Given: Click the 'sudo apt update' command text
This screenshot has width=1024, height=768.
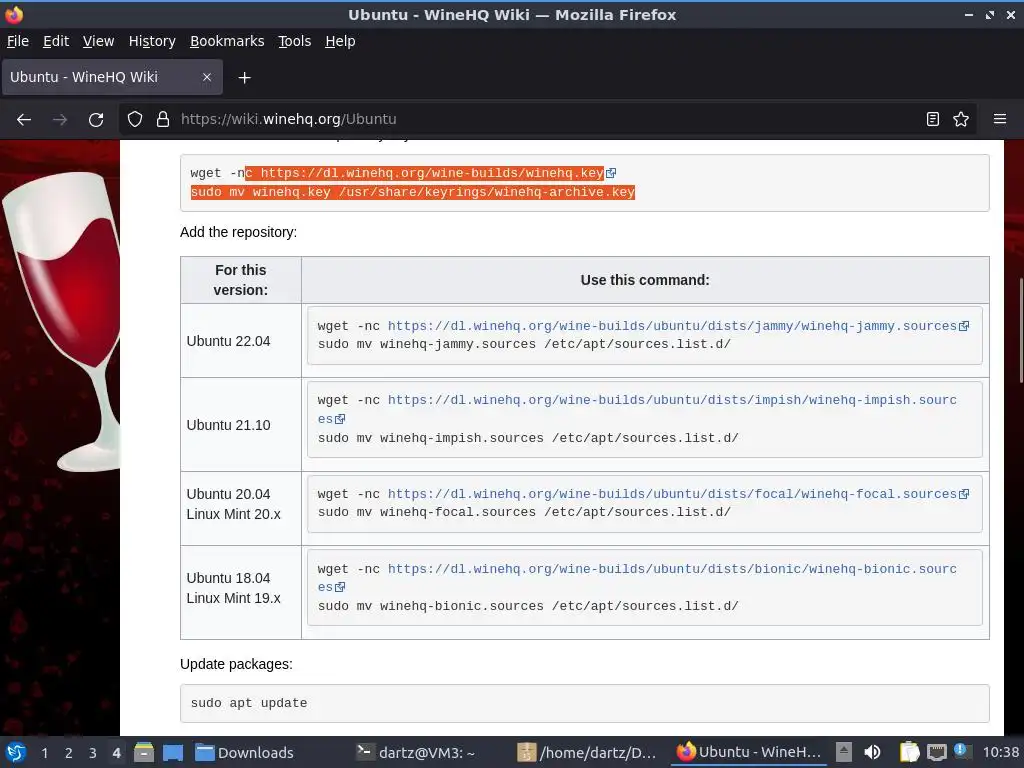Looking at the screenshot, I should (249, 703).
